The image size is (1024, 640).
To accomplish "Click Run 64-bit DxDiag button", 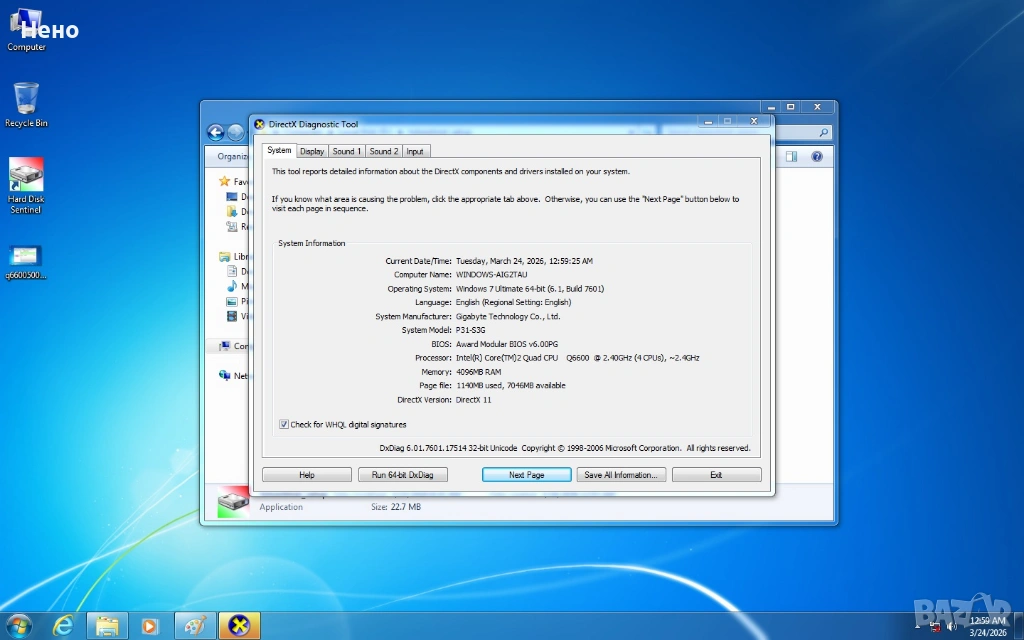I will click(x=402, y=475).
